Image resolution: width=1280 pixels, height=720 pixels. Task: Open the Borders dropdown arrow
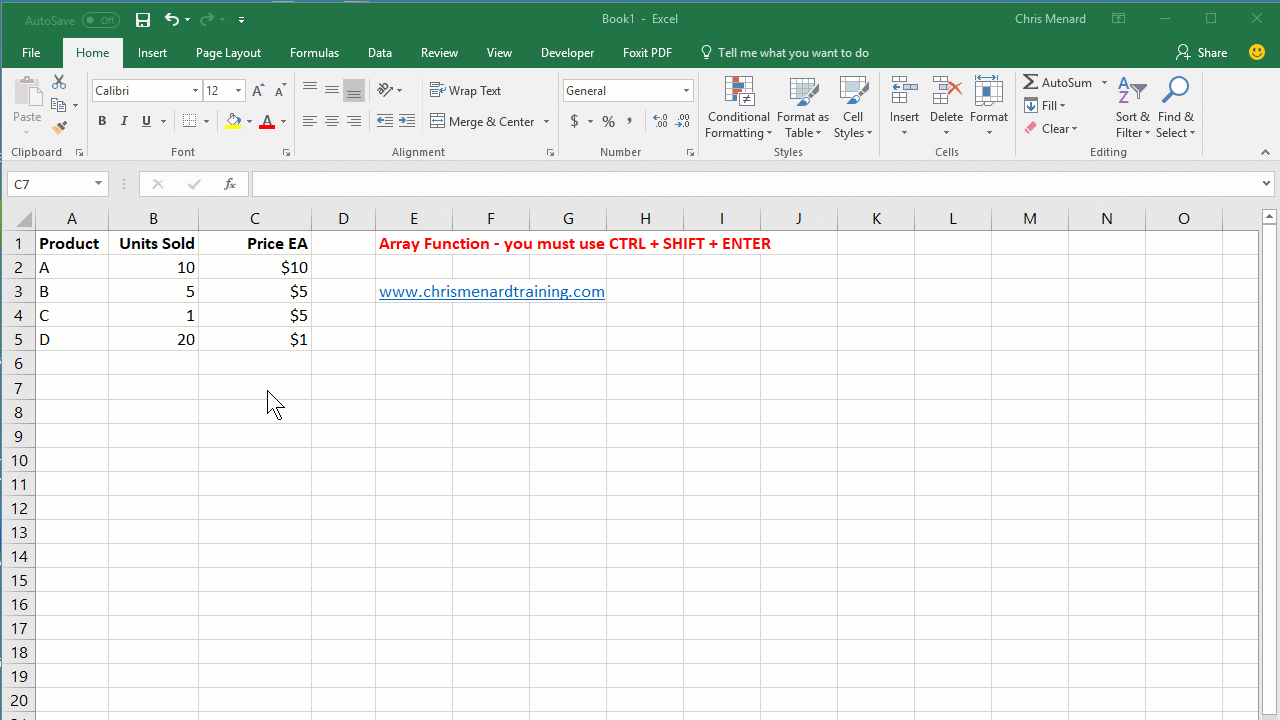(x=207, y=122)
